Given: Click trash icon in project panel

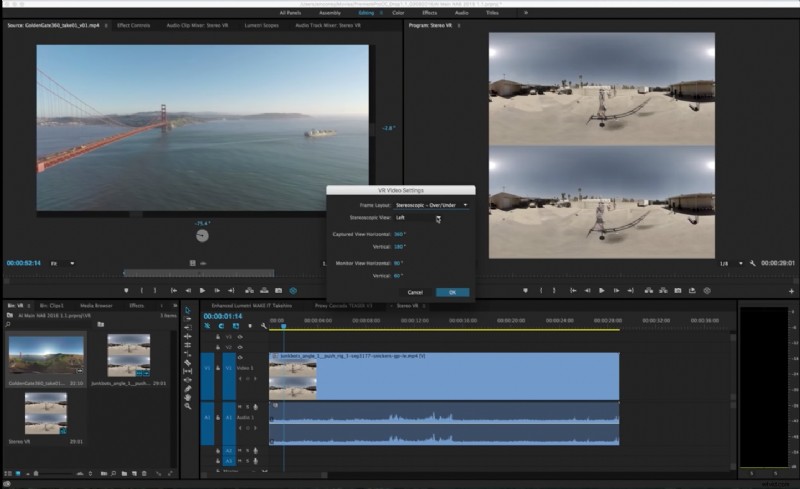Looking at the screenshot, I should point(144,474).
